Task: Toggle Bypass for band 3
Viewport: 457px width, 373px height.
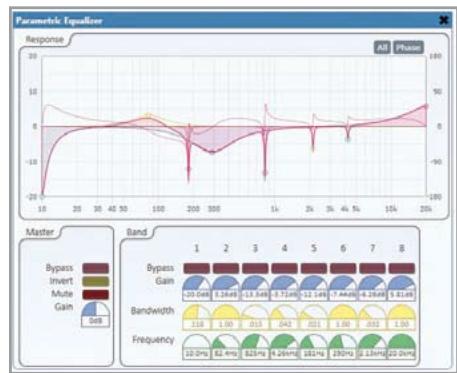Action: (x=255, y=268)
